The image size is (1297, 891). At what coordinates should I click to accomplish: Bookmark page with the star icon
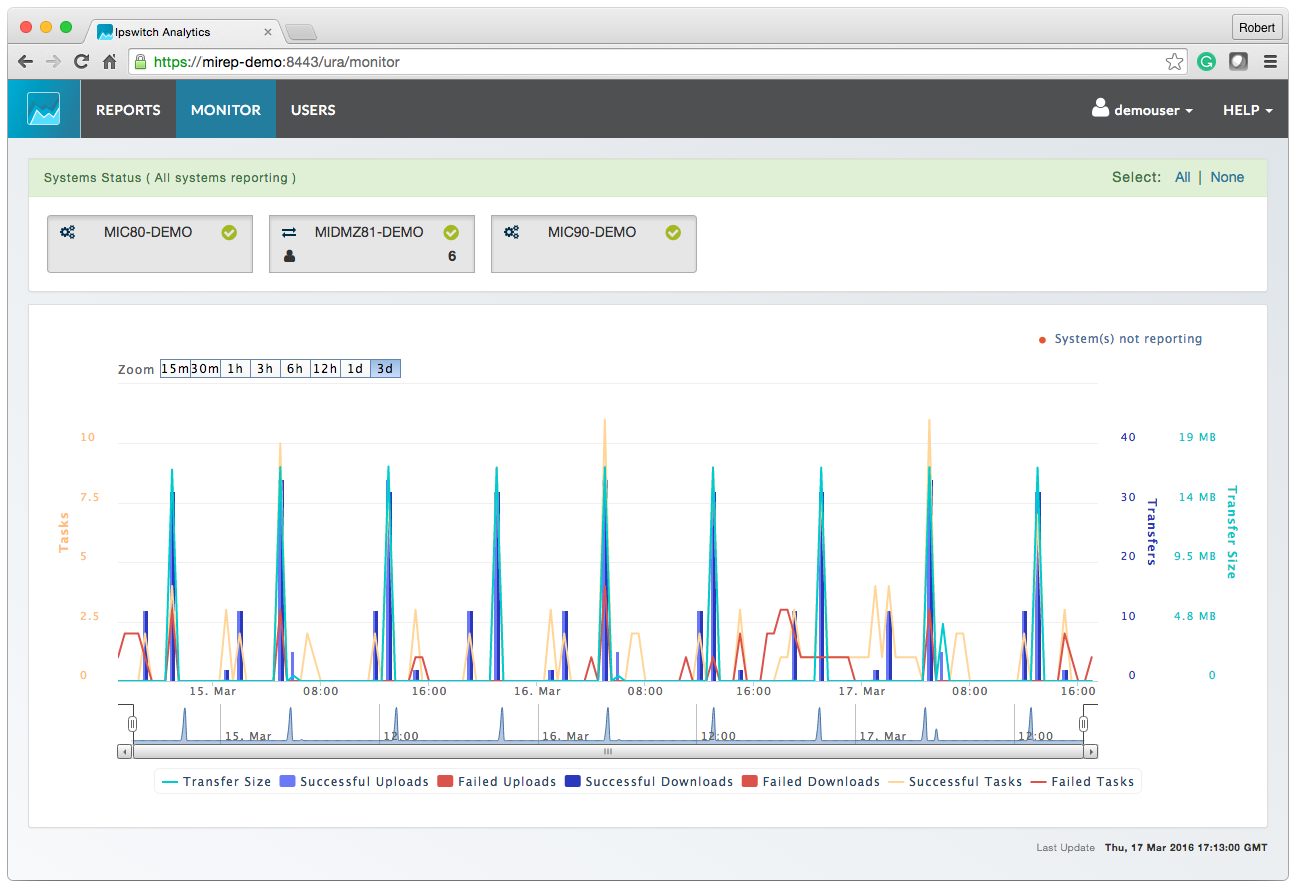coord(1174,62)
